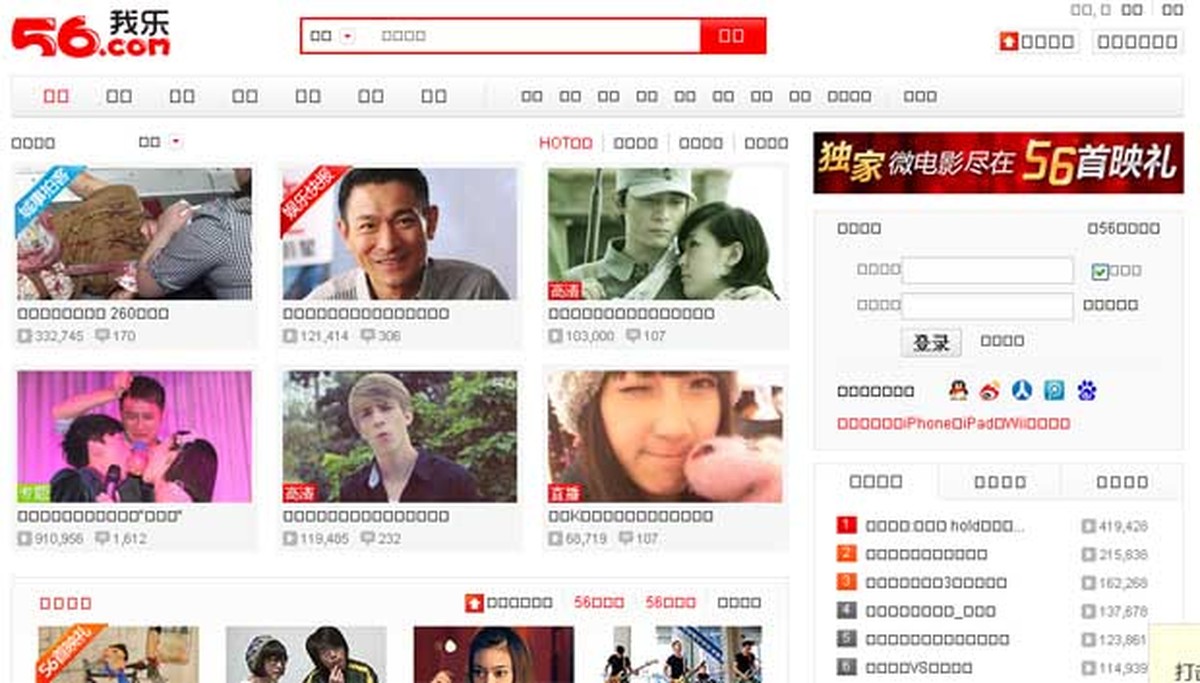Sign in with Renren icon
The image size is (1200, 683).
(1021, 390)
